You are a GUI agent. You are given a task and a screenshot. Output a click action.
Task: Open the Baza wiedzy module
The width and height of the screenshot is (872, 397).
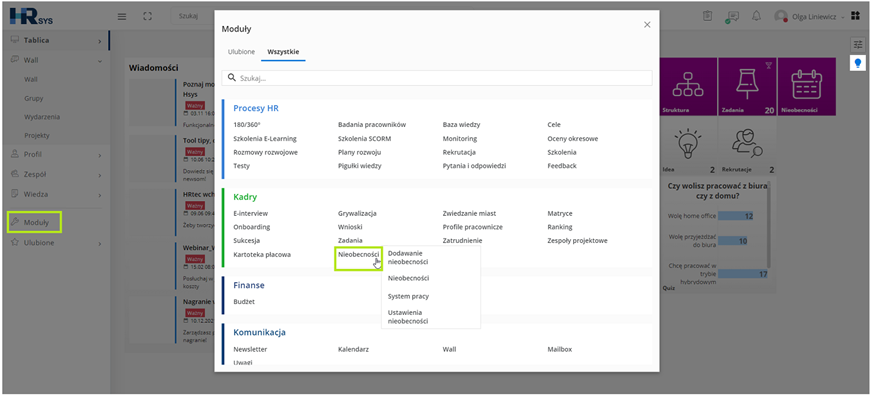coord(462,125)
